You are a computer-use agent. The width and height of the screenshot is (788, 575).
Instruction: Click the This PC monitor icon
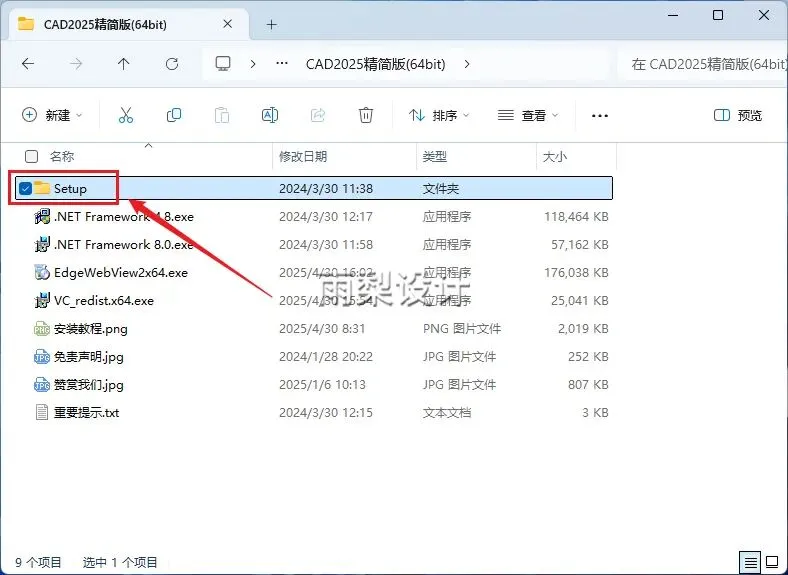click(223, 63)
